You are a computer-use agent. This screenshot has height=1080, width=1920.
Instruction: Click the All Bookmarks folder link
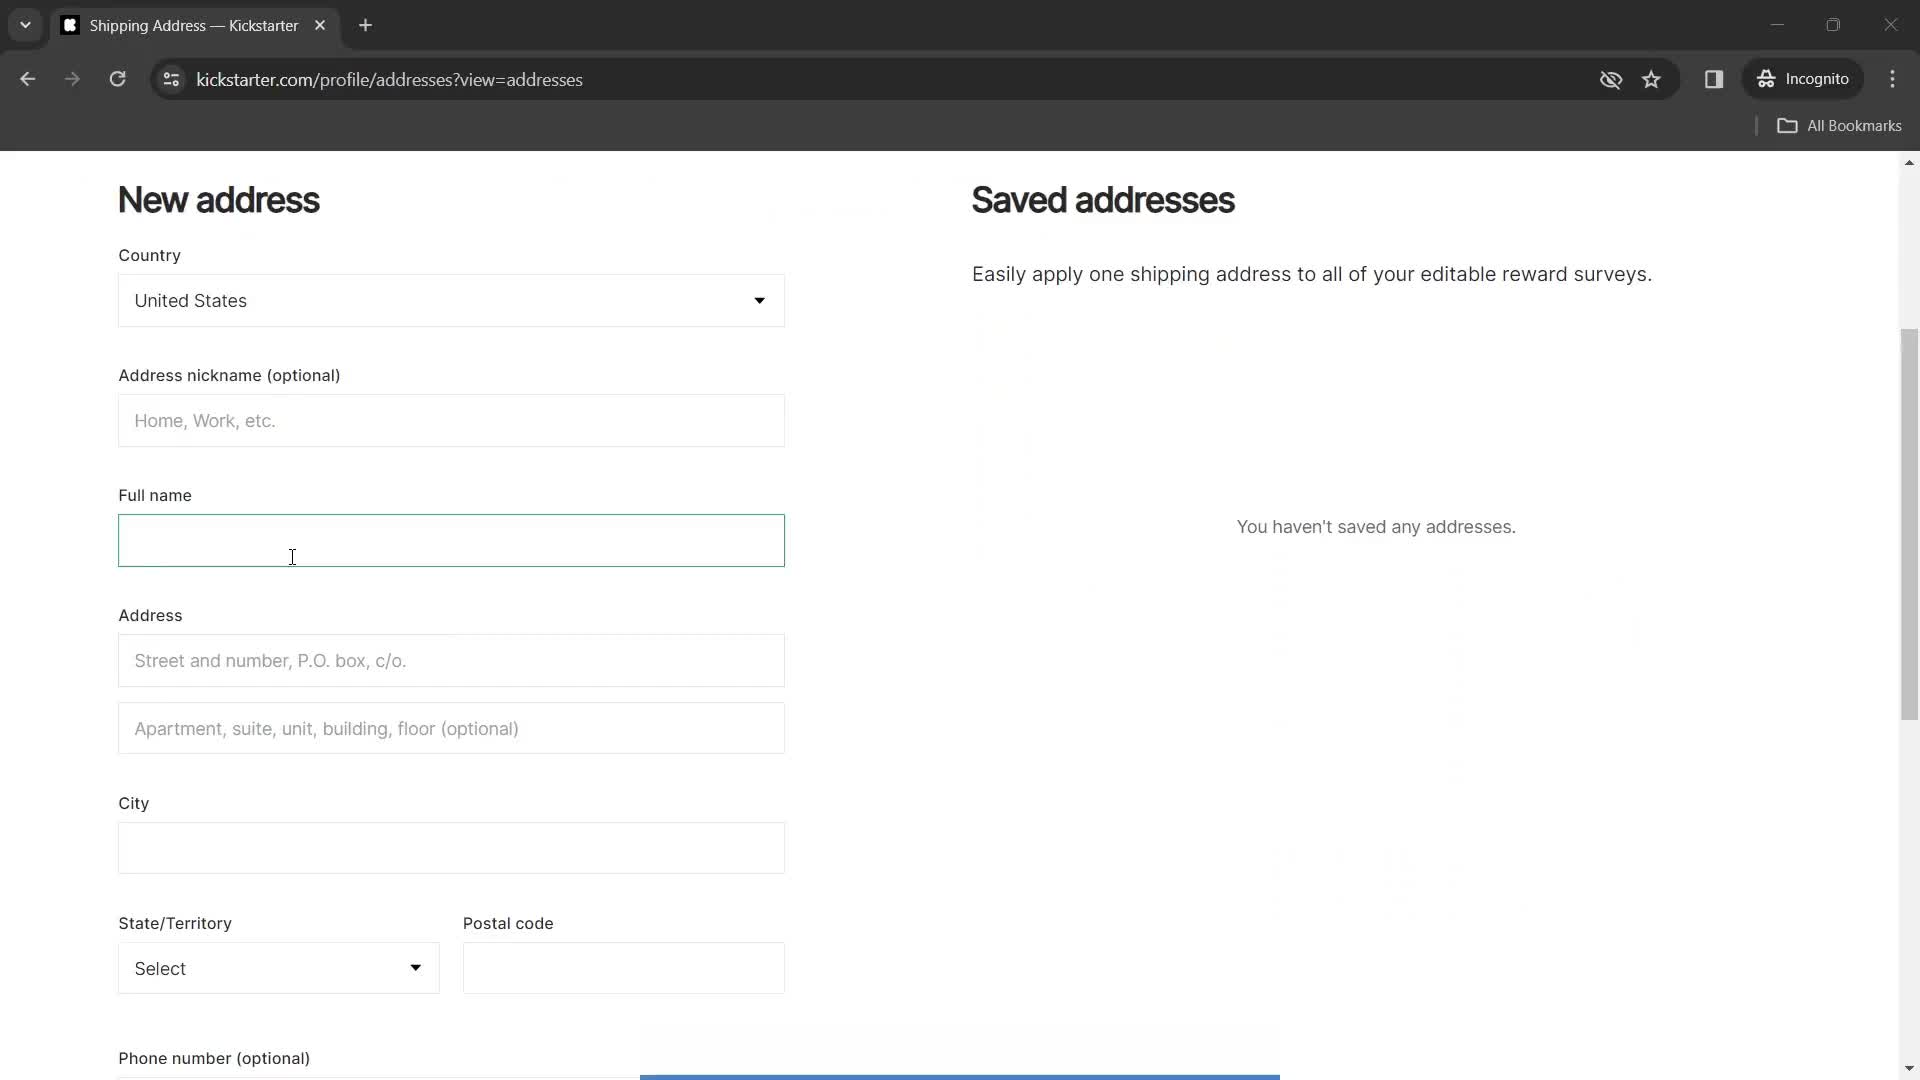pos(1840,125)
